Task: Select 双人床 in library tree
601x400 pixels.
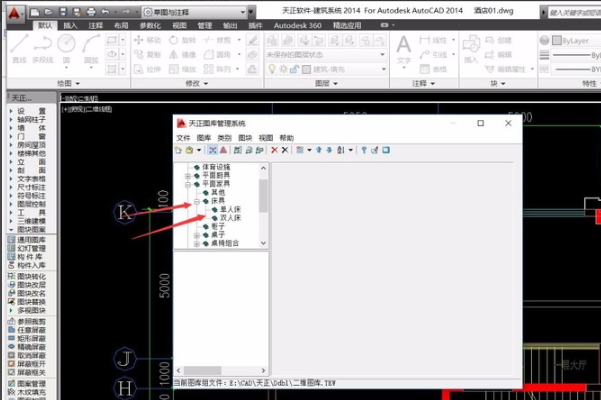Action: (230, 218)
